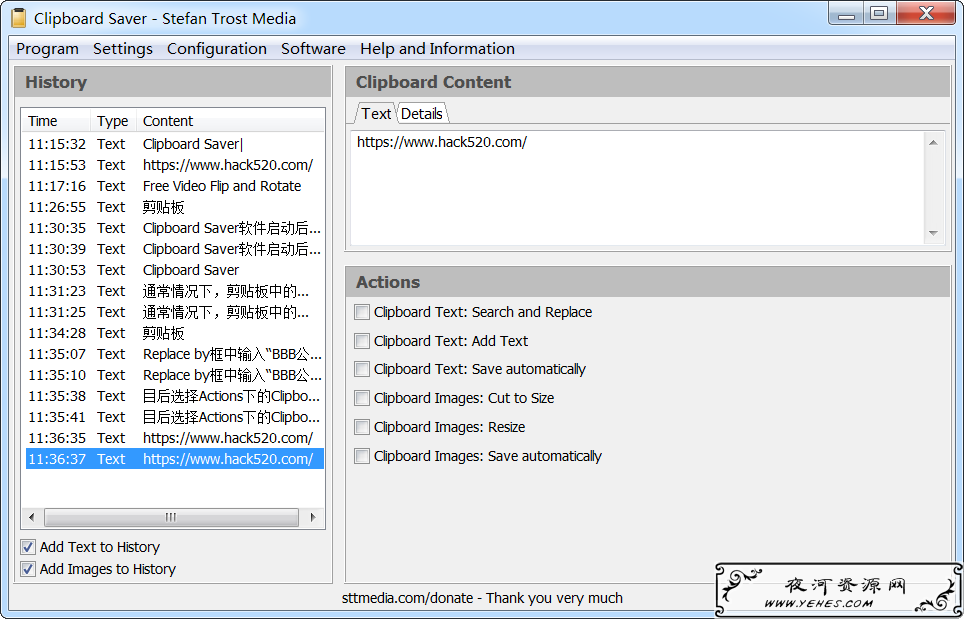Click inside the clipboard content text box

coord(637,187)
